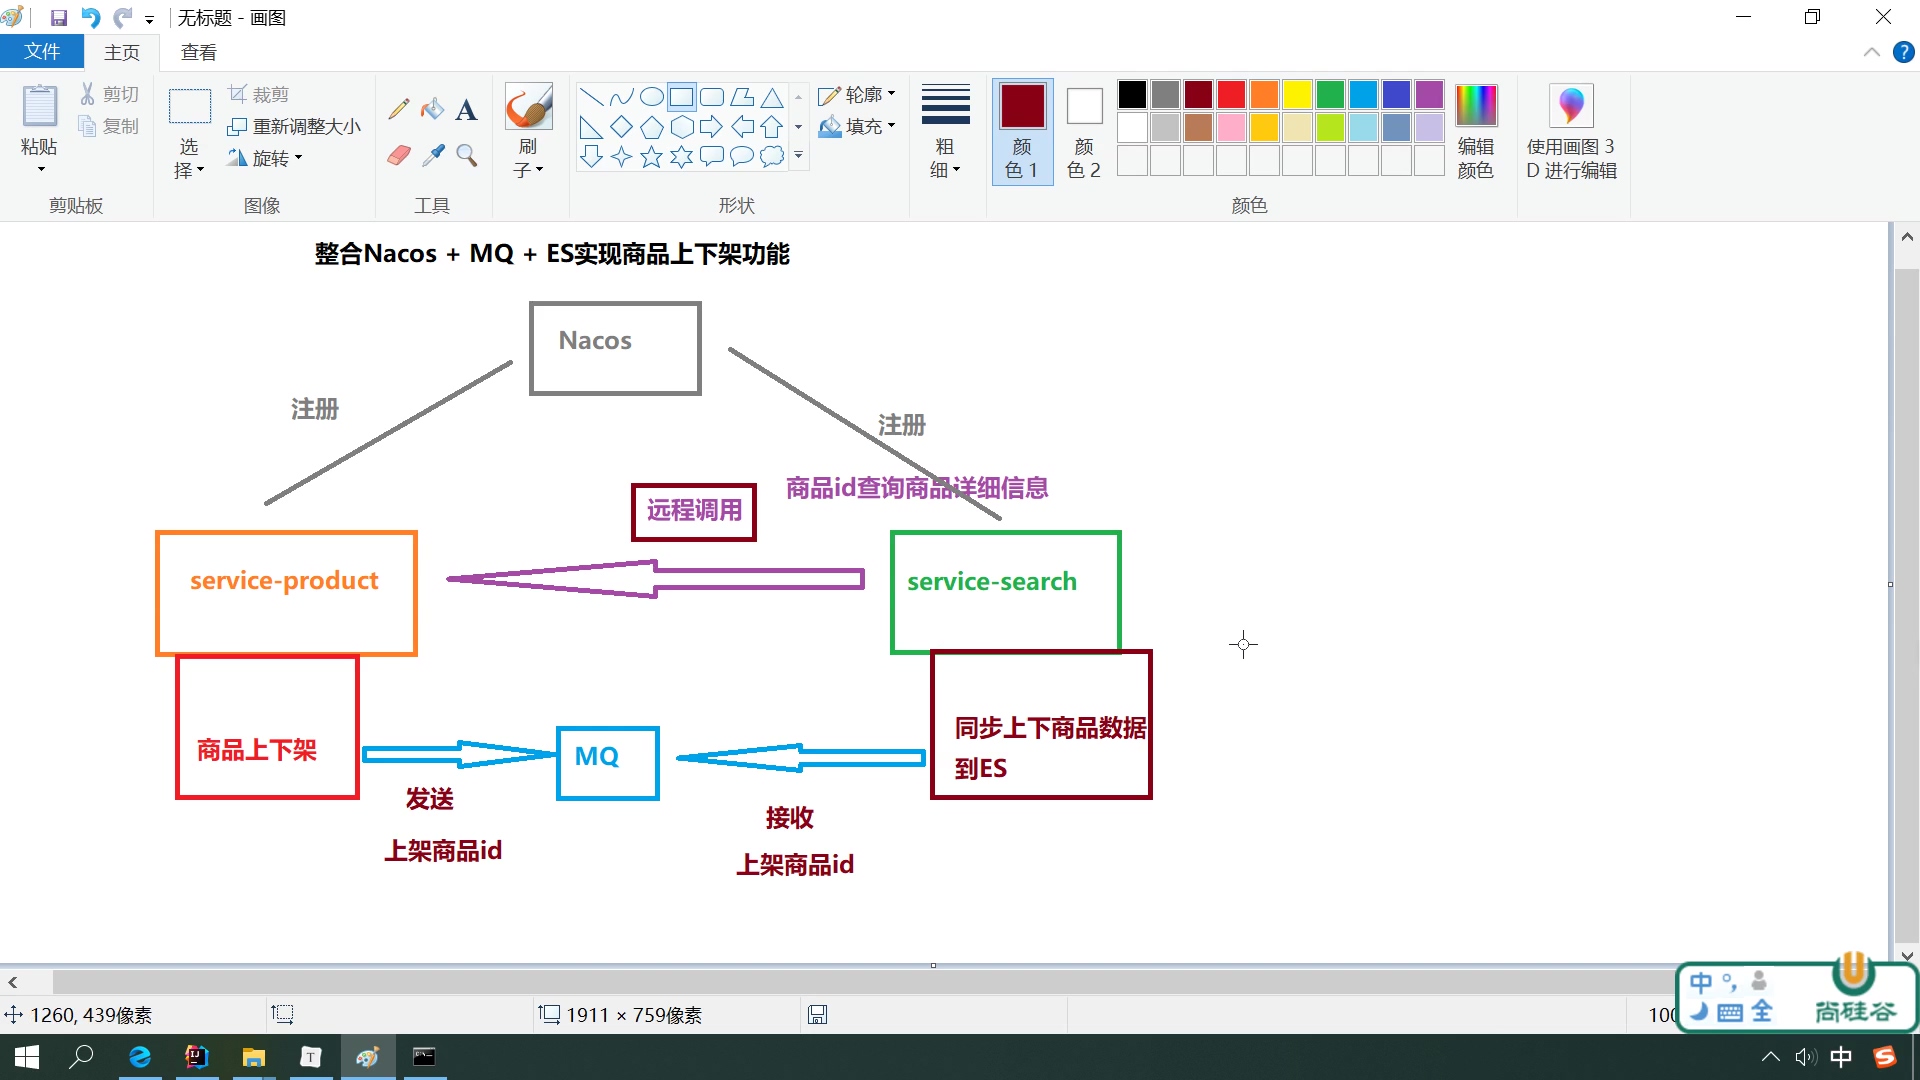Open the File menu tab
Screen dimensions: 1920x1080
[42, 52]
